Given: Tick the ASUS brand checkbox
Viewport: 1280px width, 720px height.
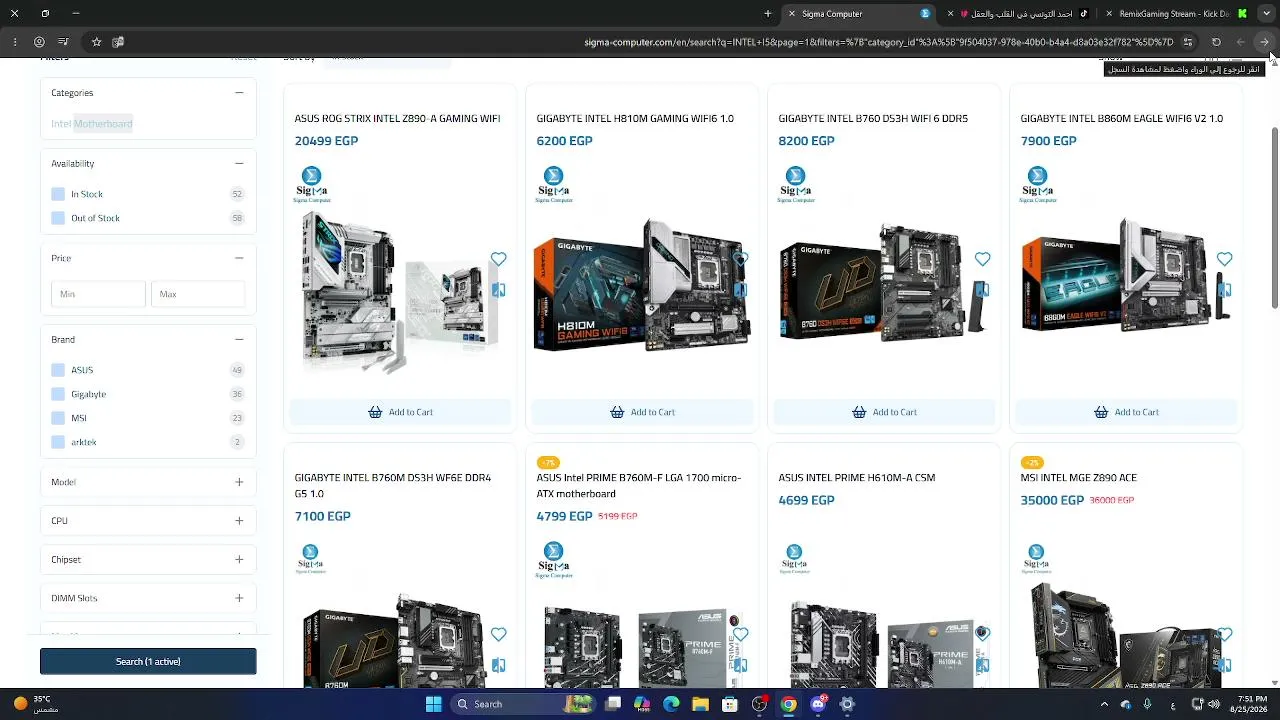Looking at the screenshot, I should [x=58, y=370].
